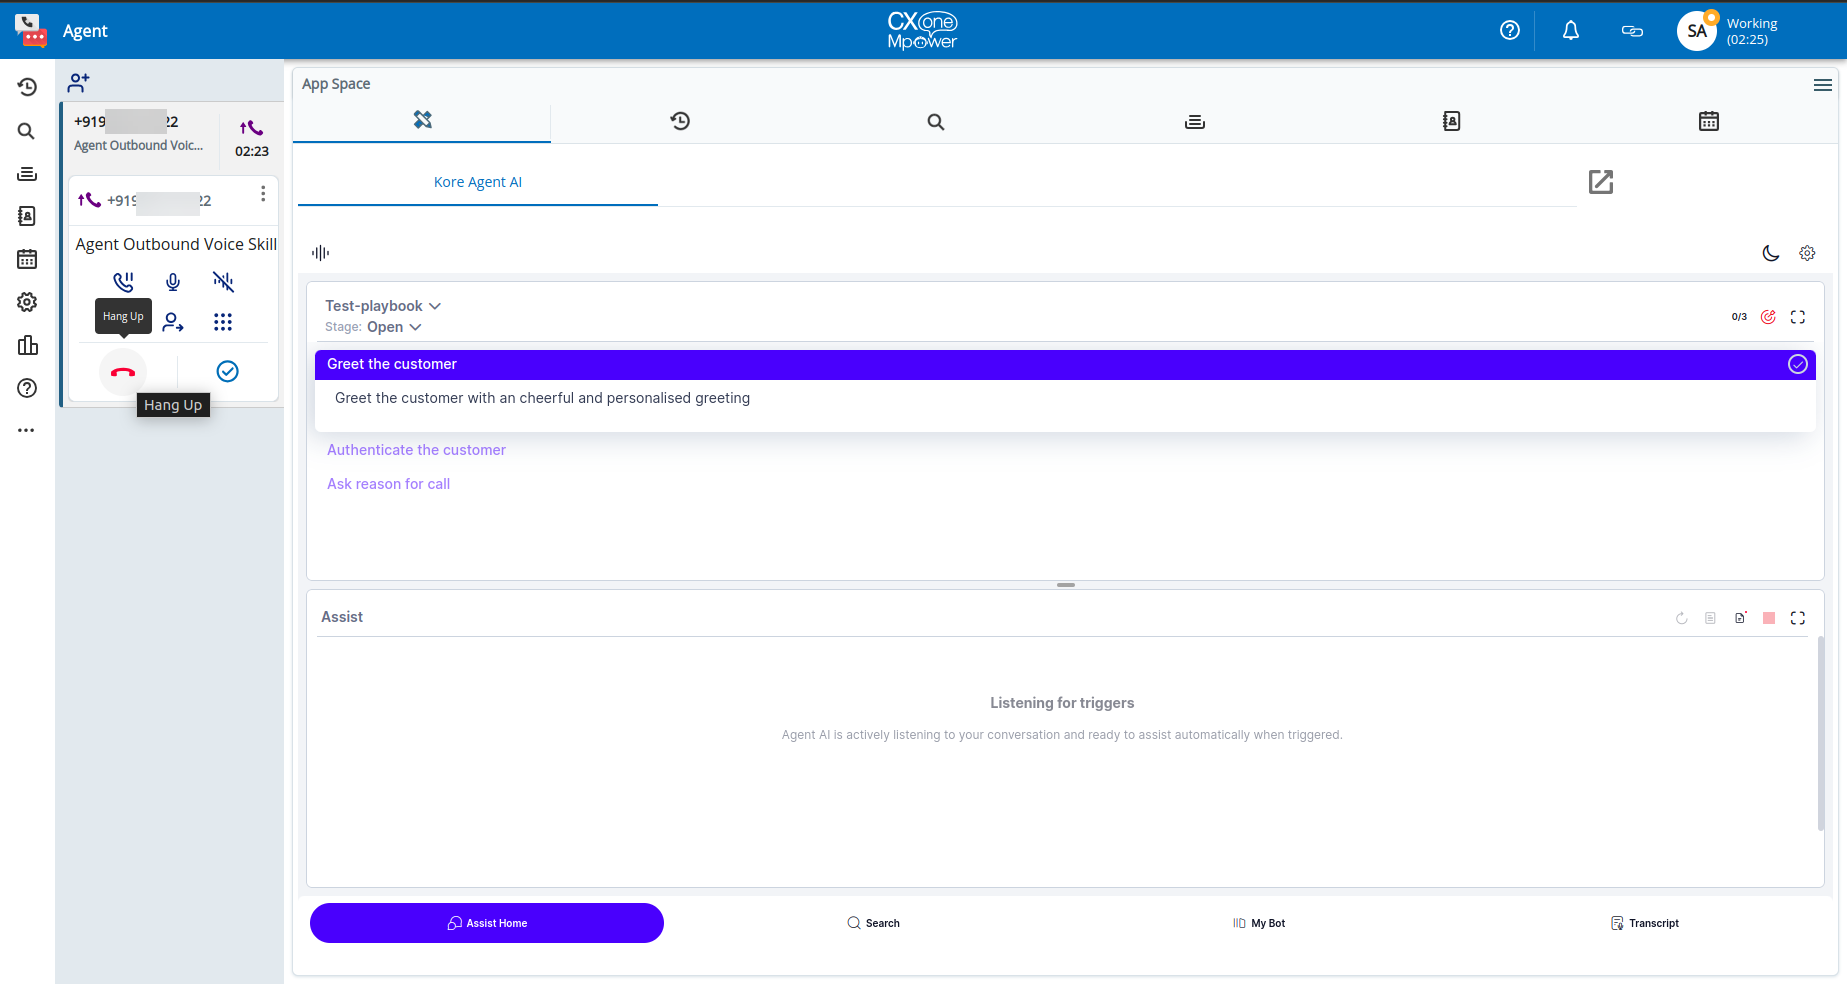Click the transfer contact icon
The height and width of the screenshot is (984, 1847).
pos(173,322)
